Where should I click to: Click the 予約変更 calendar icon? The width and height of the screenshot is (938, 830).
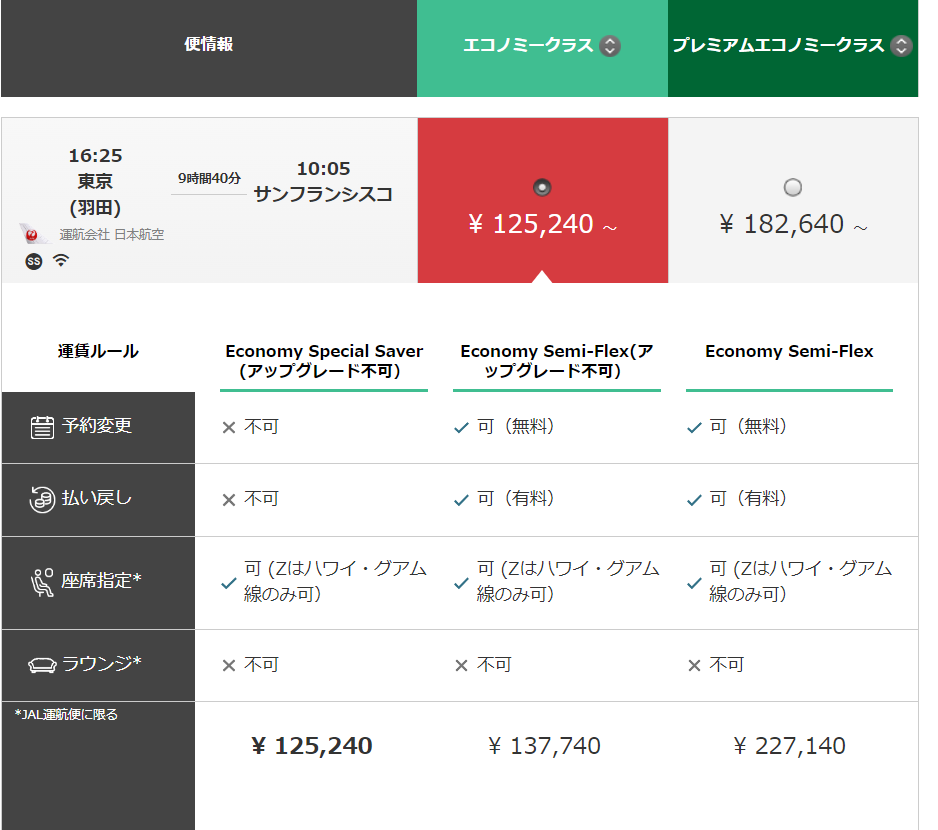point(42,427)
